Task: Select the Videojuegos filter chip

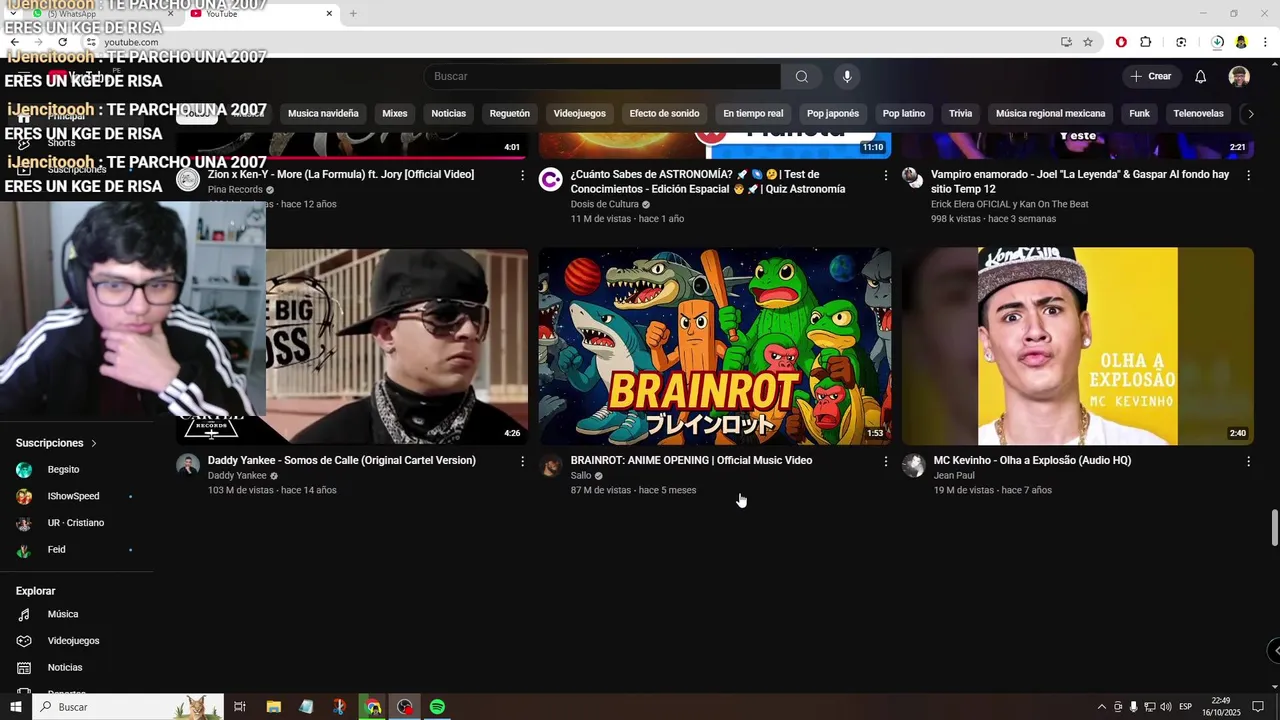Action: coord(580,113)
